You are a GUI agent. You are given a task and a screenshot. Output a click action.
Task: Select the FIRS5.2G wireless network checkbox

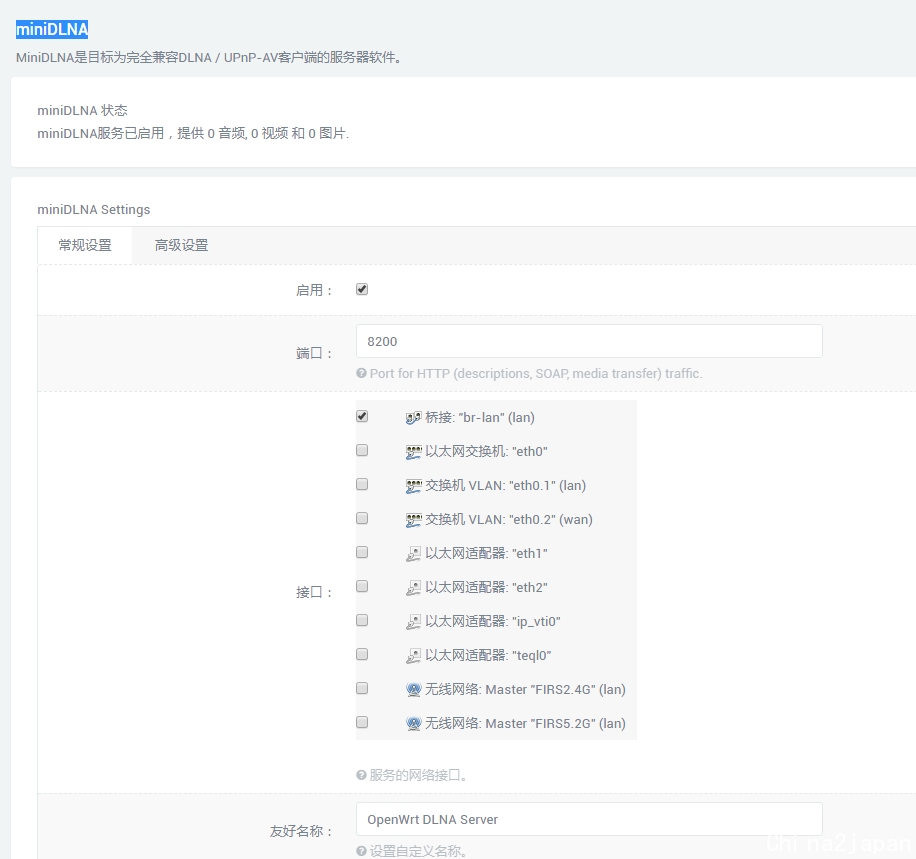[x=362, y=722]
